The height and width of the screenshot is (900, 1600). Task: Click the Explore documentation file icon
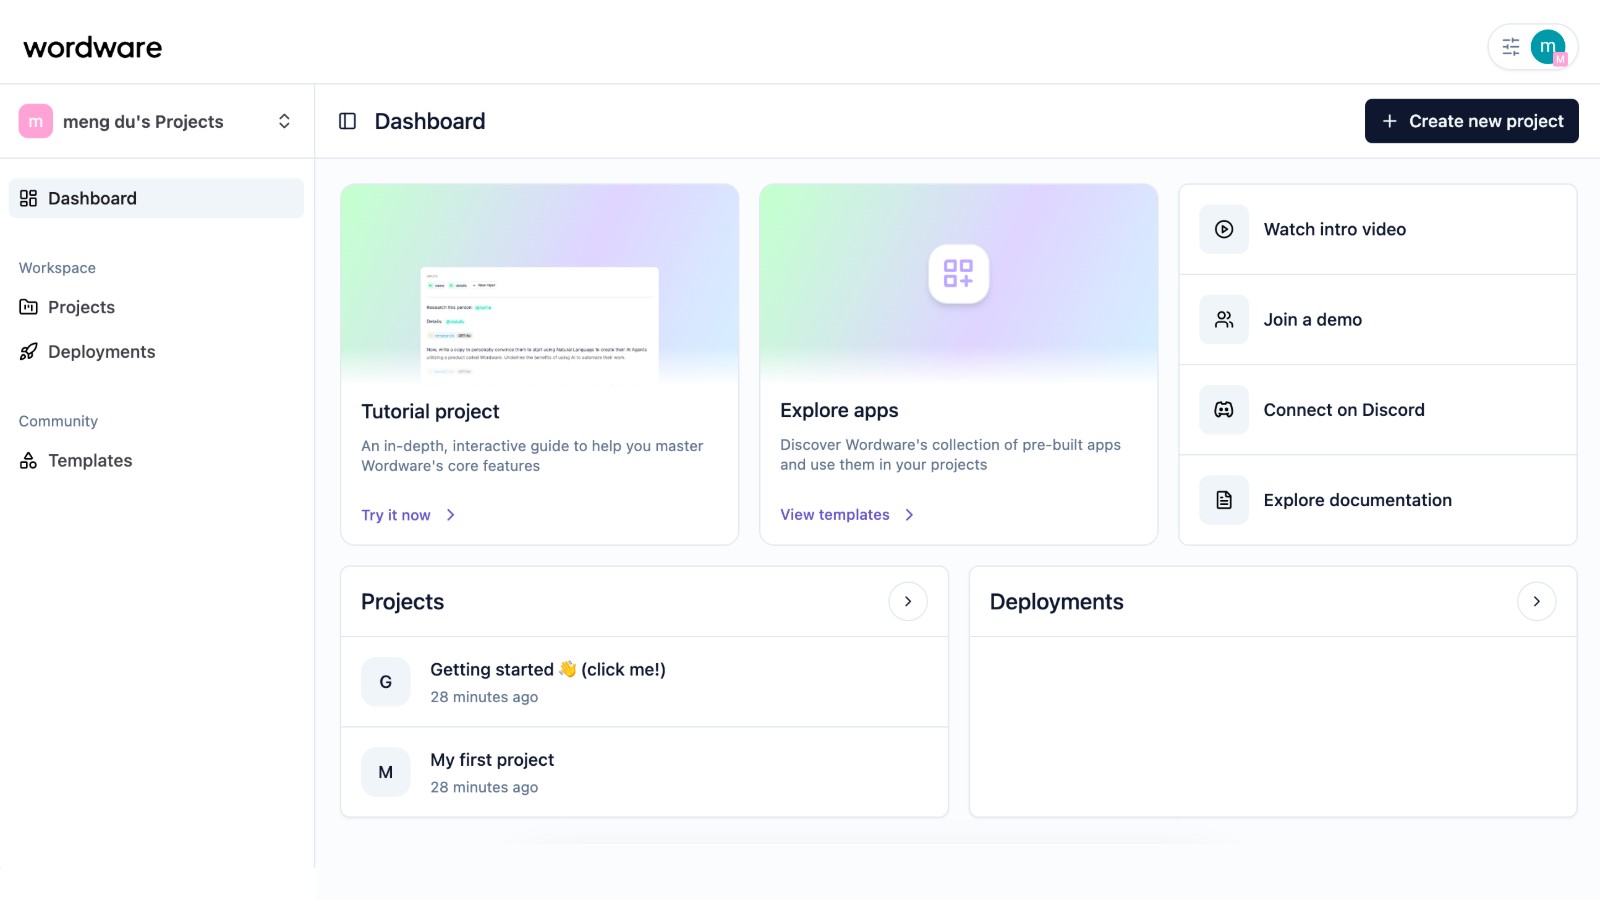[1224, 499]
